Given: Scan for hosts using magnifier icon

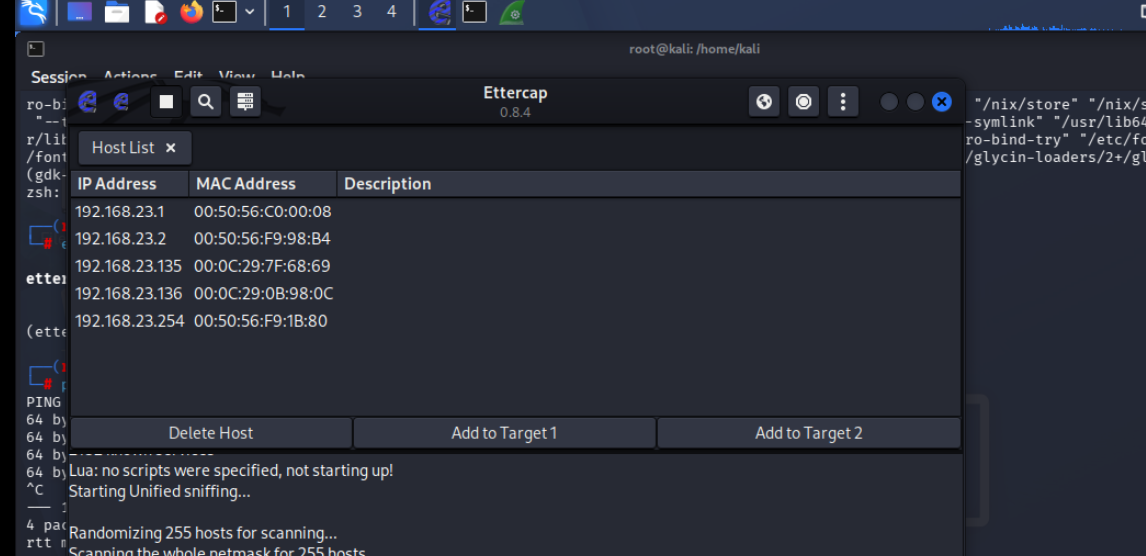Looking at the screenshot, I should pyautogui.click(x=206, y=102).
